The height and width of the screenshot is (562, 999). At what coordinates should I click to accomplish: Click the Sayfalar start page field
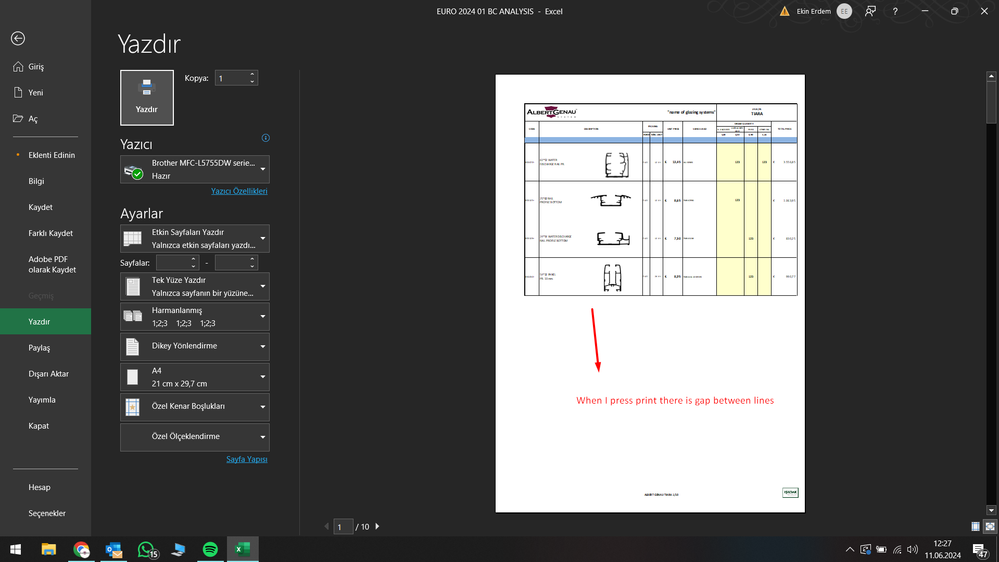[172, 263]
